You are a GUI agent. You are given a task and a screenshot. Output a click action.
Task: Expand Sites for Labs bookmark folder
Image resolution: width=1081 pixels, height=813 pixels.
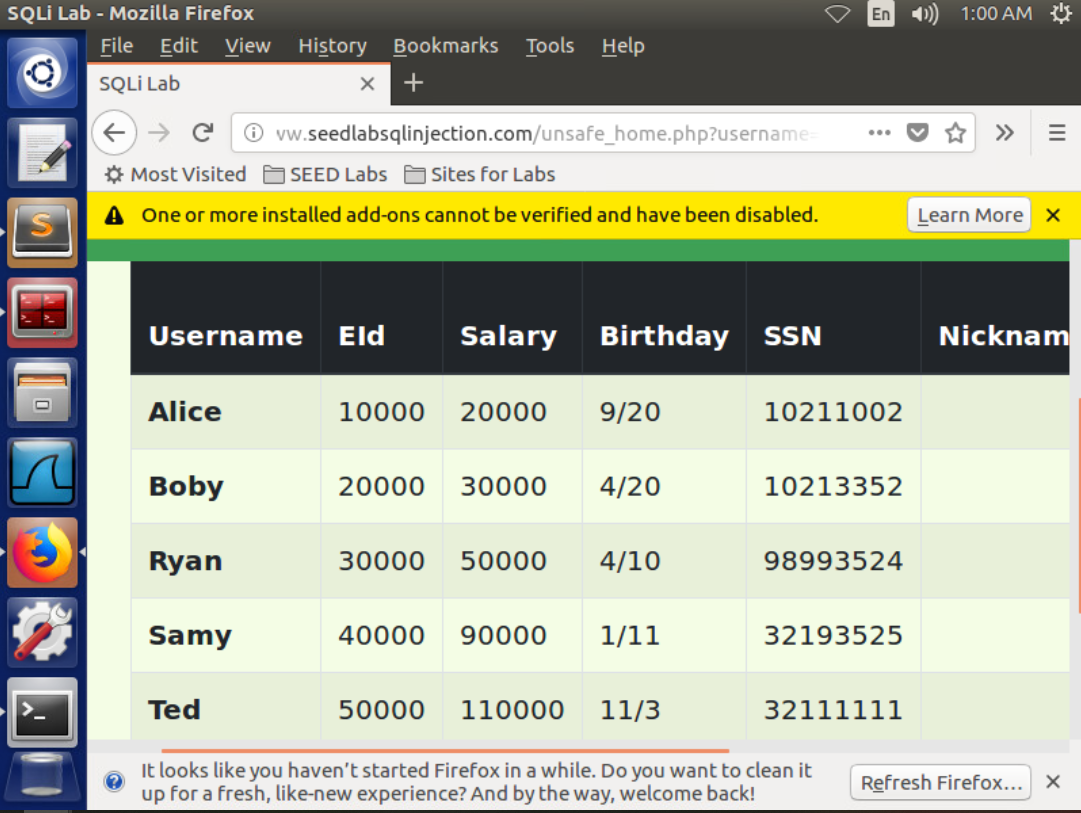click(x=480, y=174)
